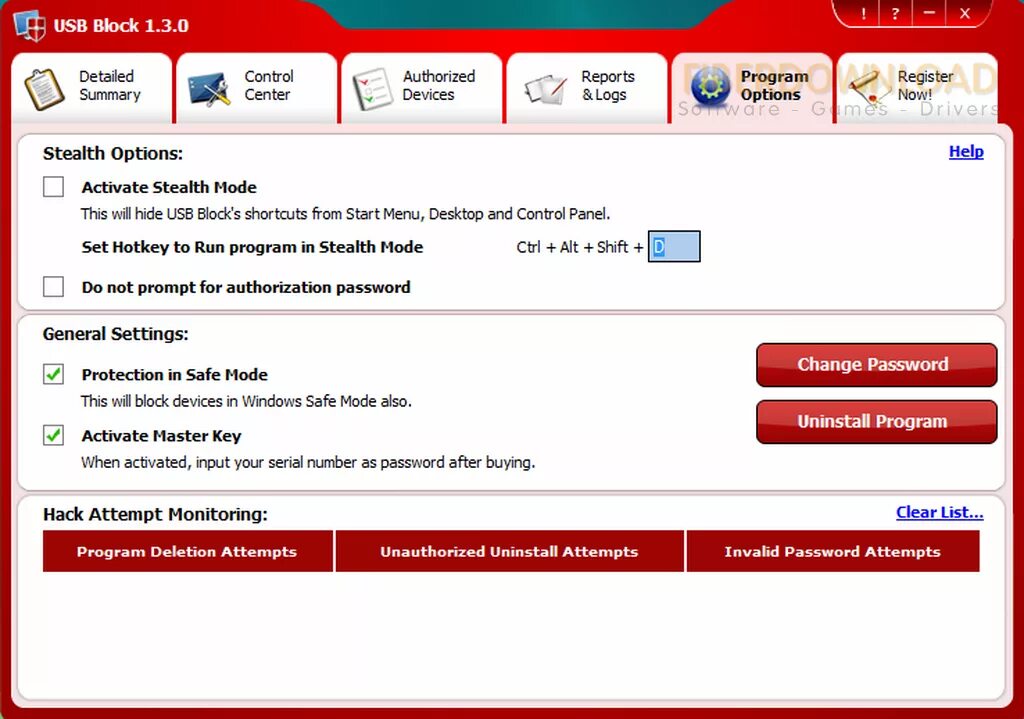Go to the Authorized Devices tab
This screenshot has width=1024, height=719.
point(422,88)
